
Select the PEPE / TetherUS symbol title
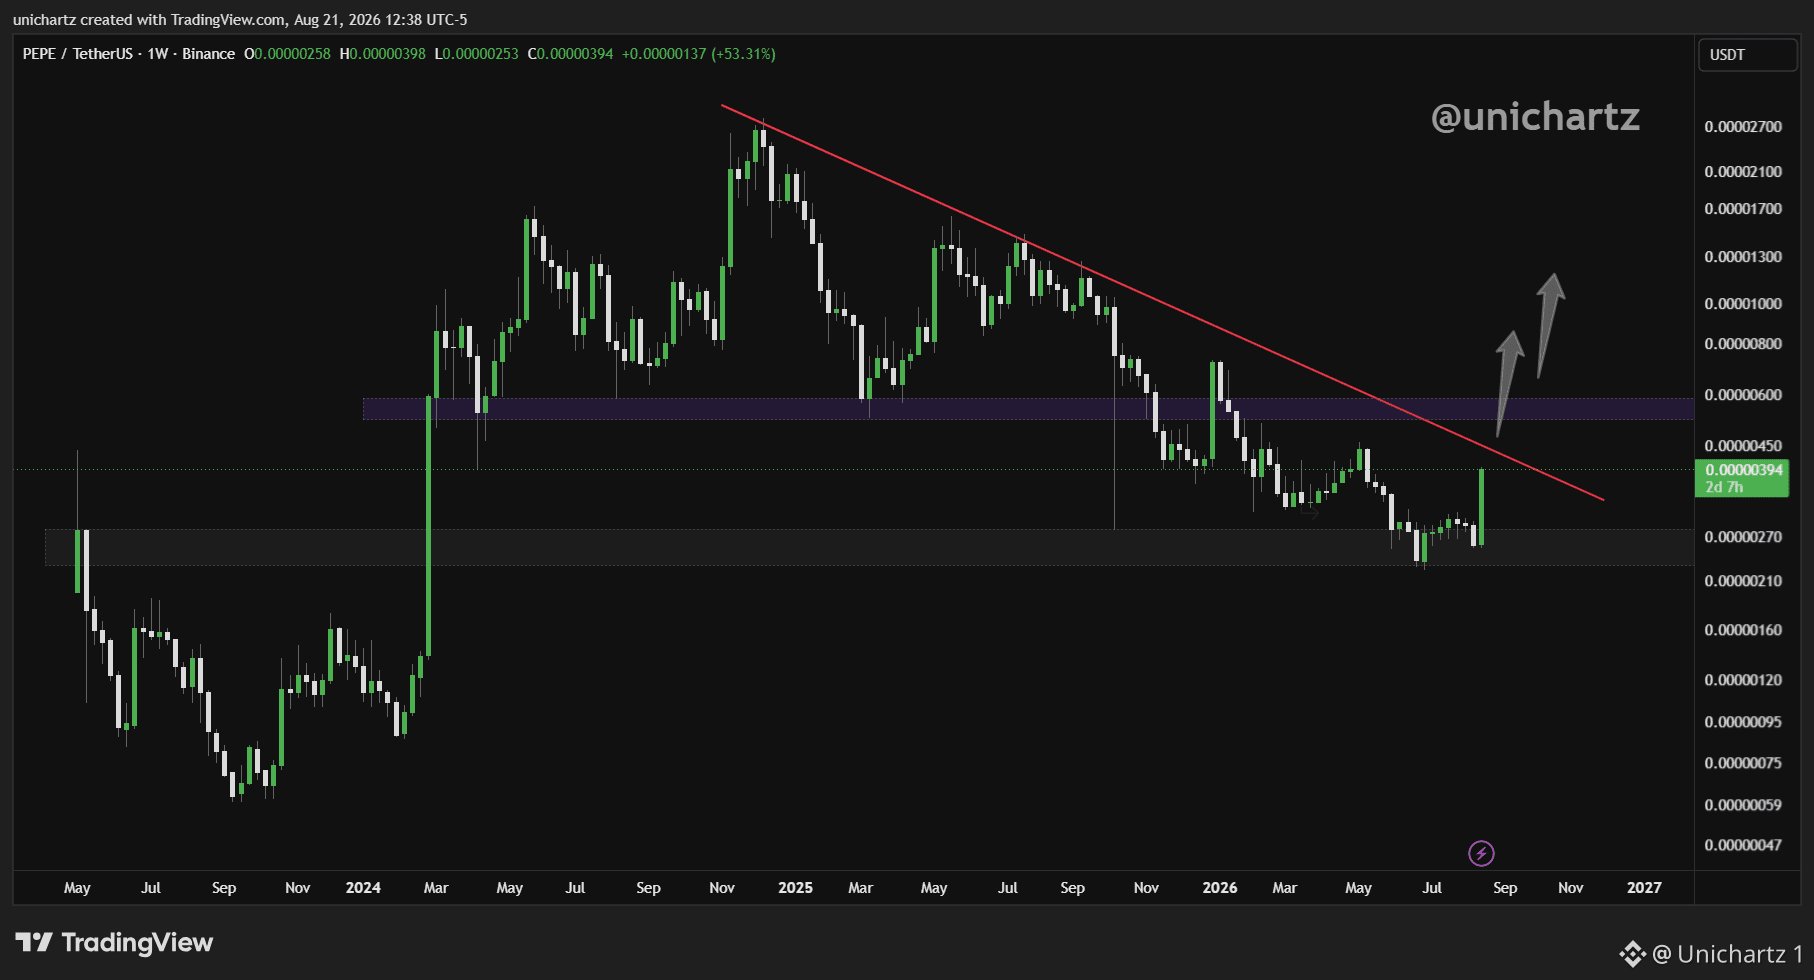[x=78, y=54]
